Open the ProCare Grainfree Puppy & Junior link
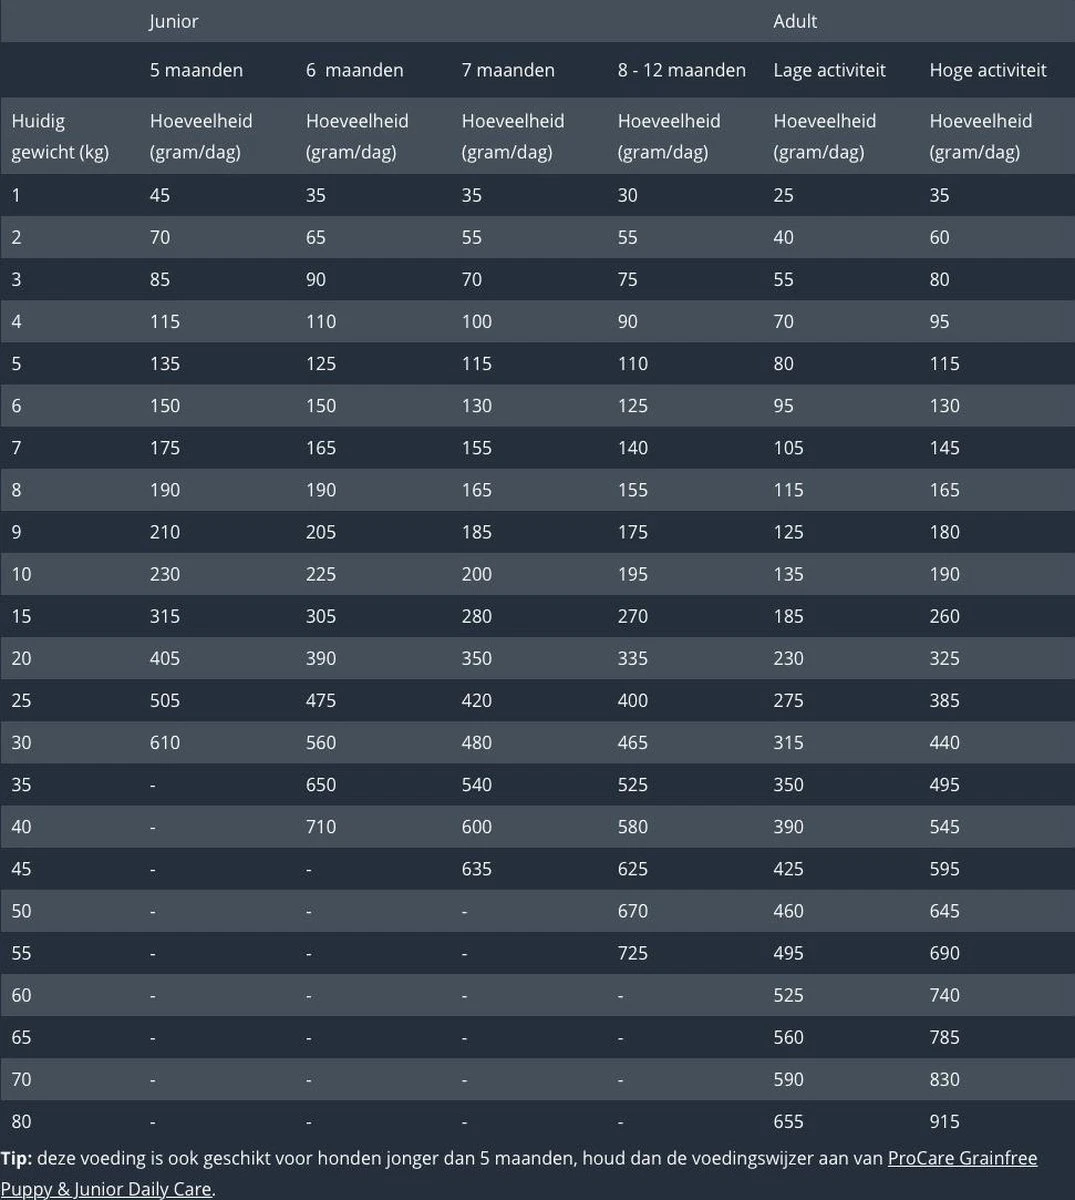The height and width of the screenshot is (1200, 1075). pyautogui.click(x=962, y=1158)
